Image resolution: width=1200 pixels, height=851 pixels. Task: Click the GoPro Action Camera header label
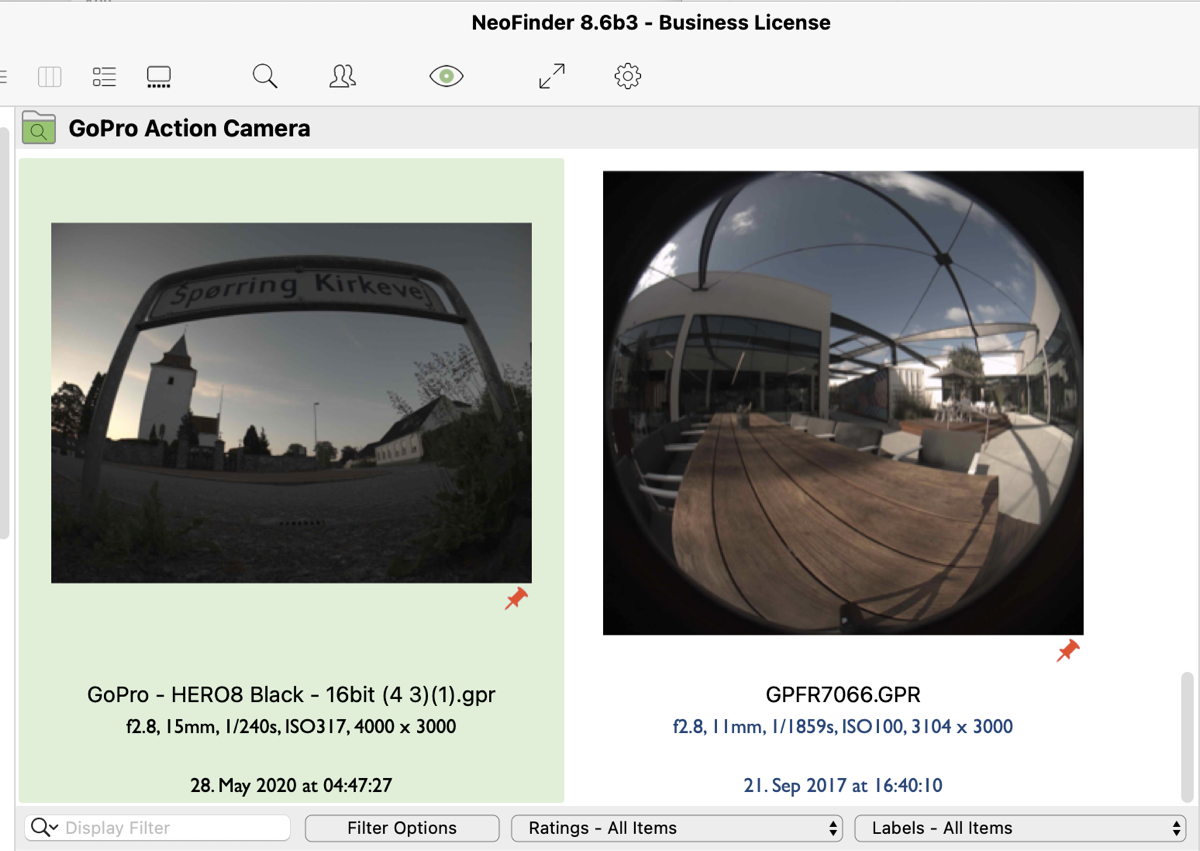tap(189, 128)
